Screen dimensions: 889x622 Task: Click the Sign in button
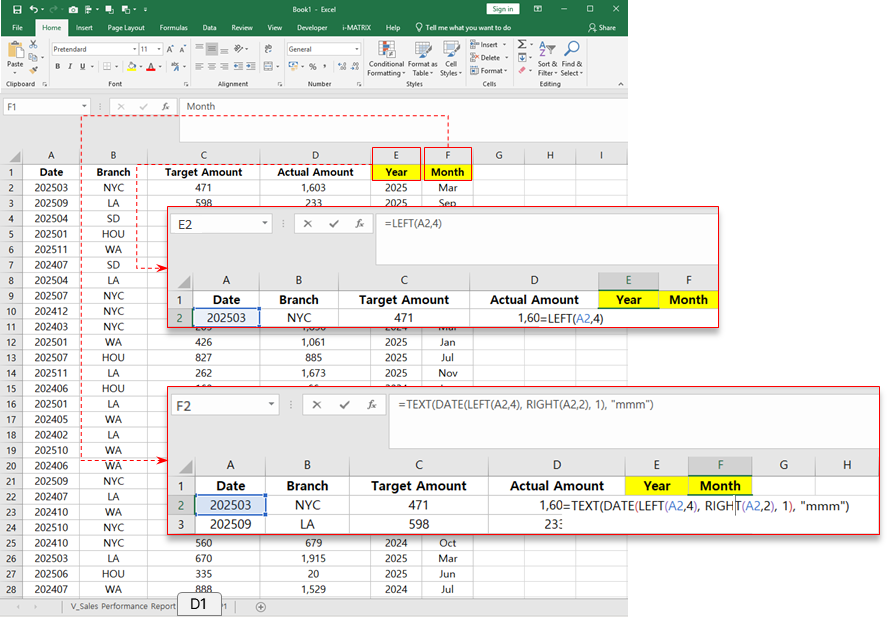coord(503,8)
